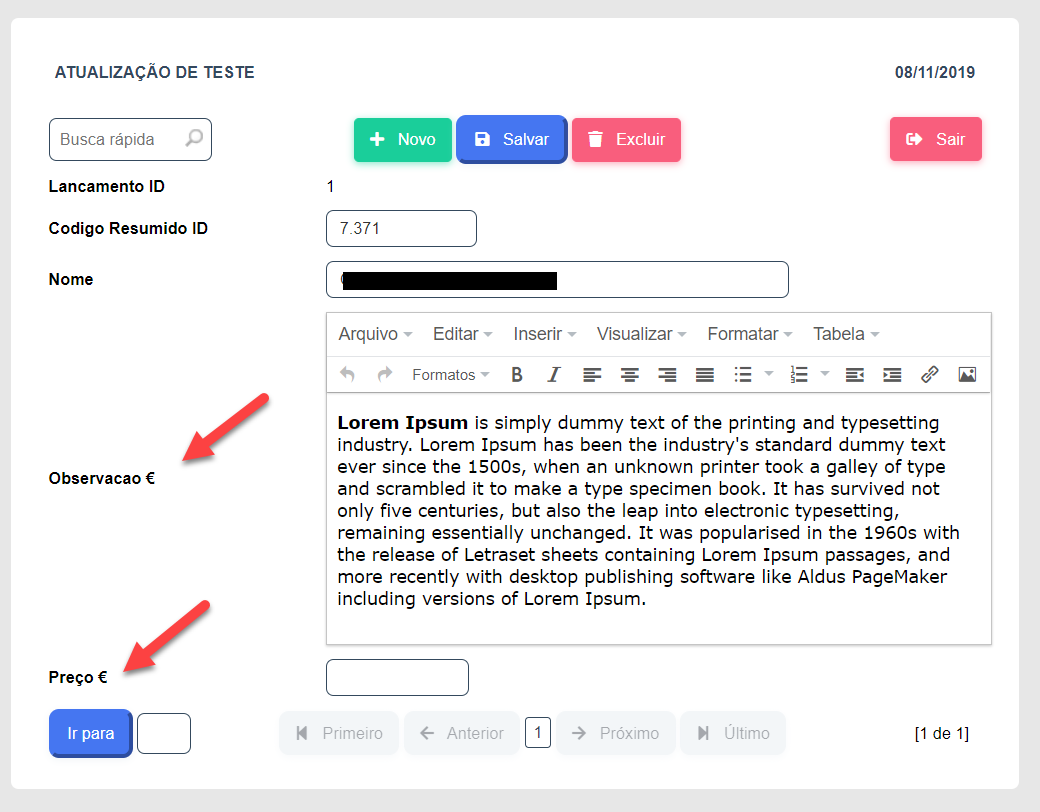Image resolution: width=1040 pixels, height=812 pixels.
Task: Apply italic formatting in the editor
Action: [554, 375]
